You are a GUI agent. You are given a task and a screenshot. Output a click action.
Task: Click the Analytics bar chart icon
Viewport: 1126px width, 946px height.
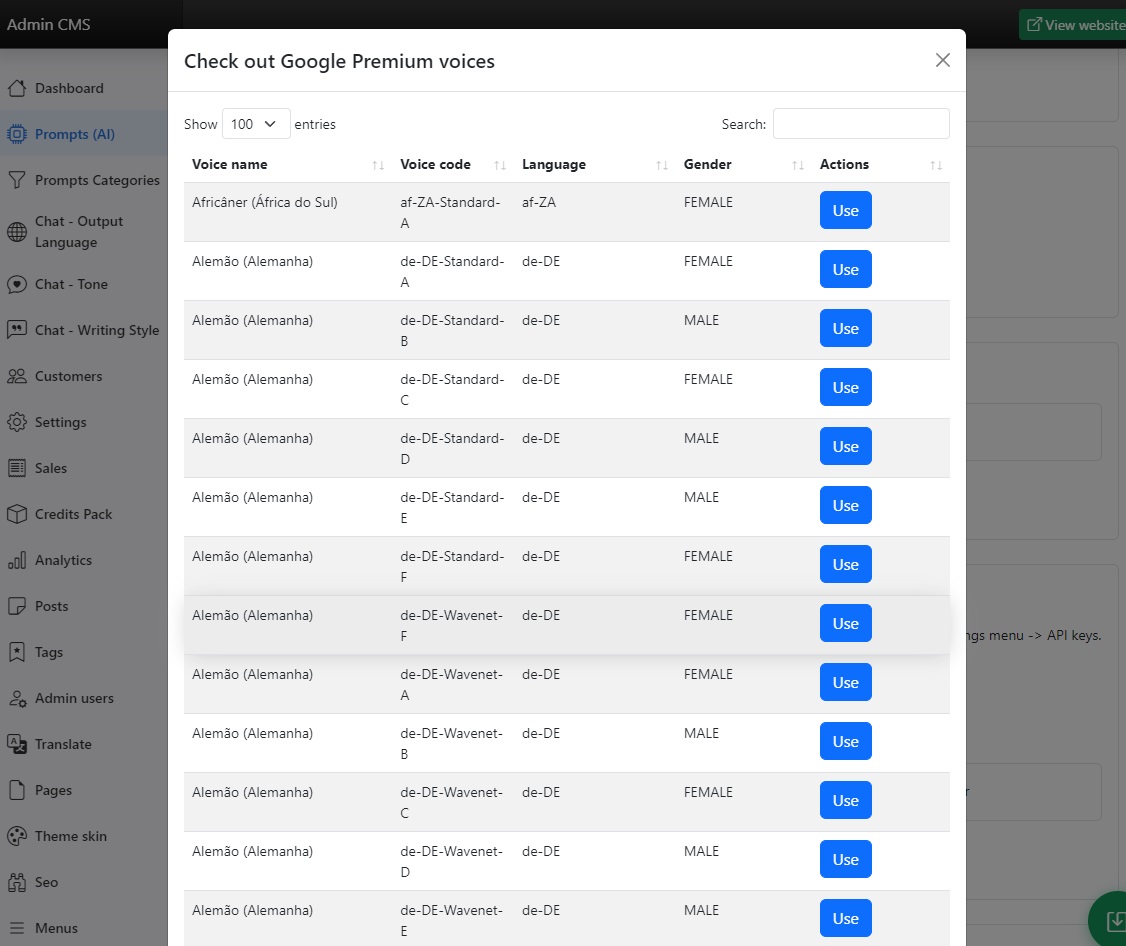[x=17, y=560]
